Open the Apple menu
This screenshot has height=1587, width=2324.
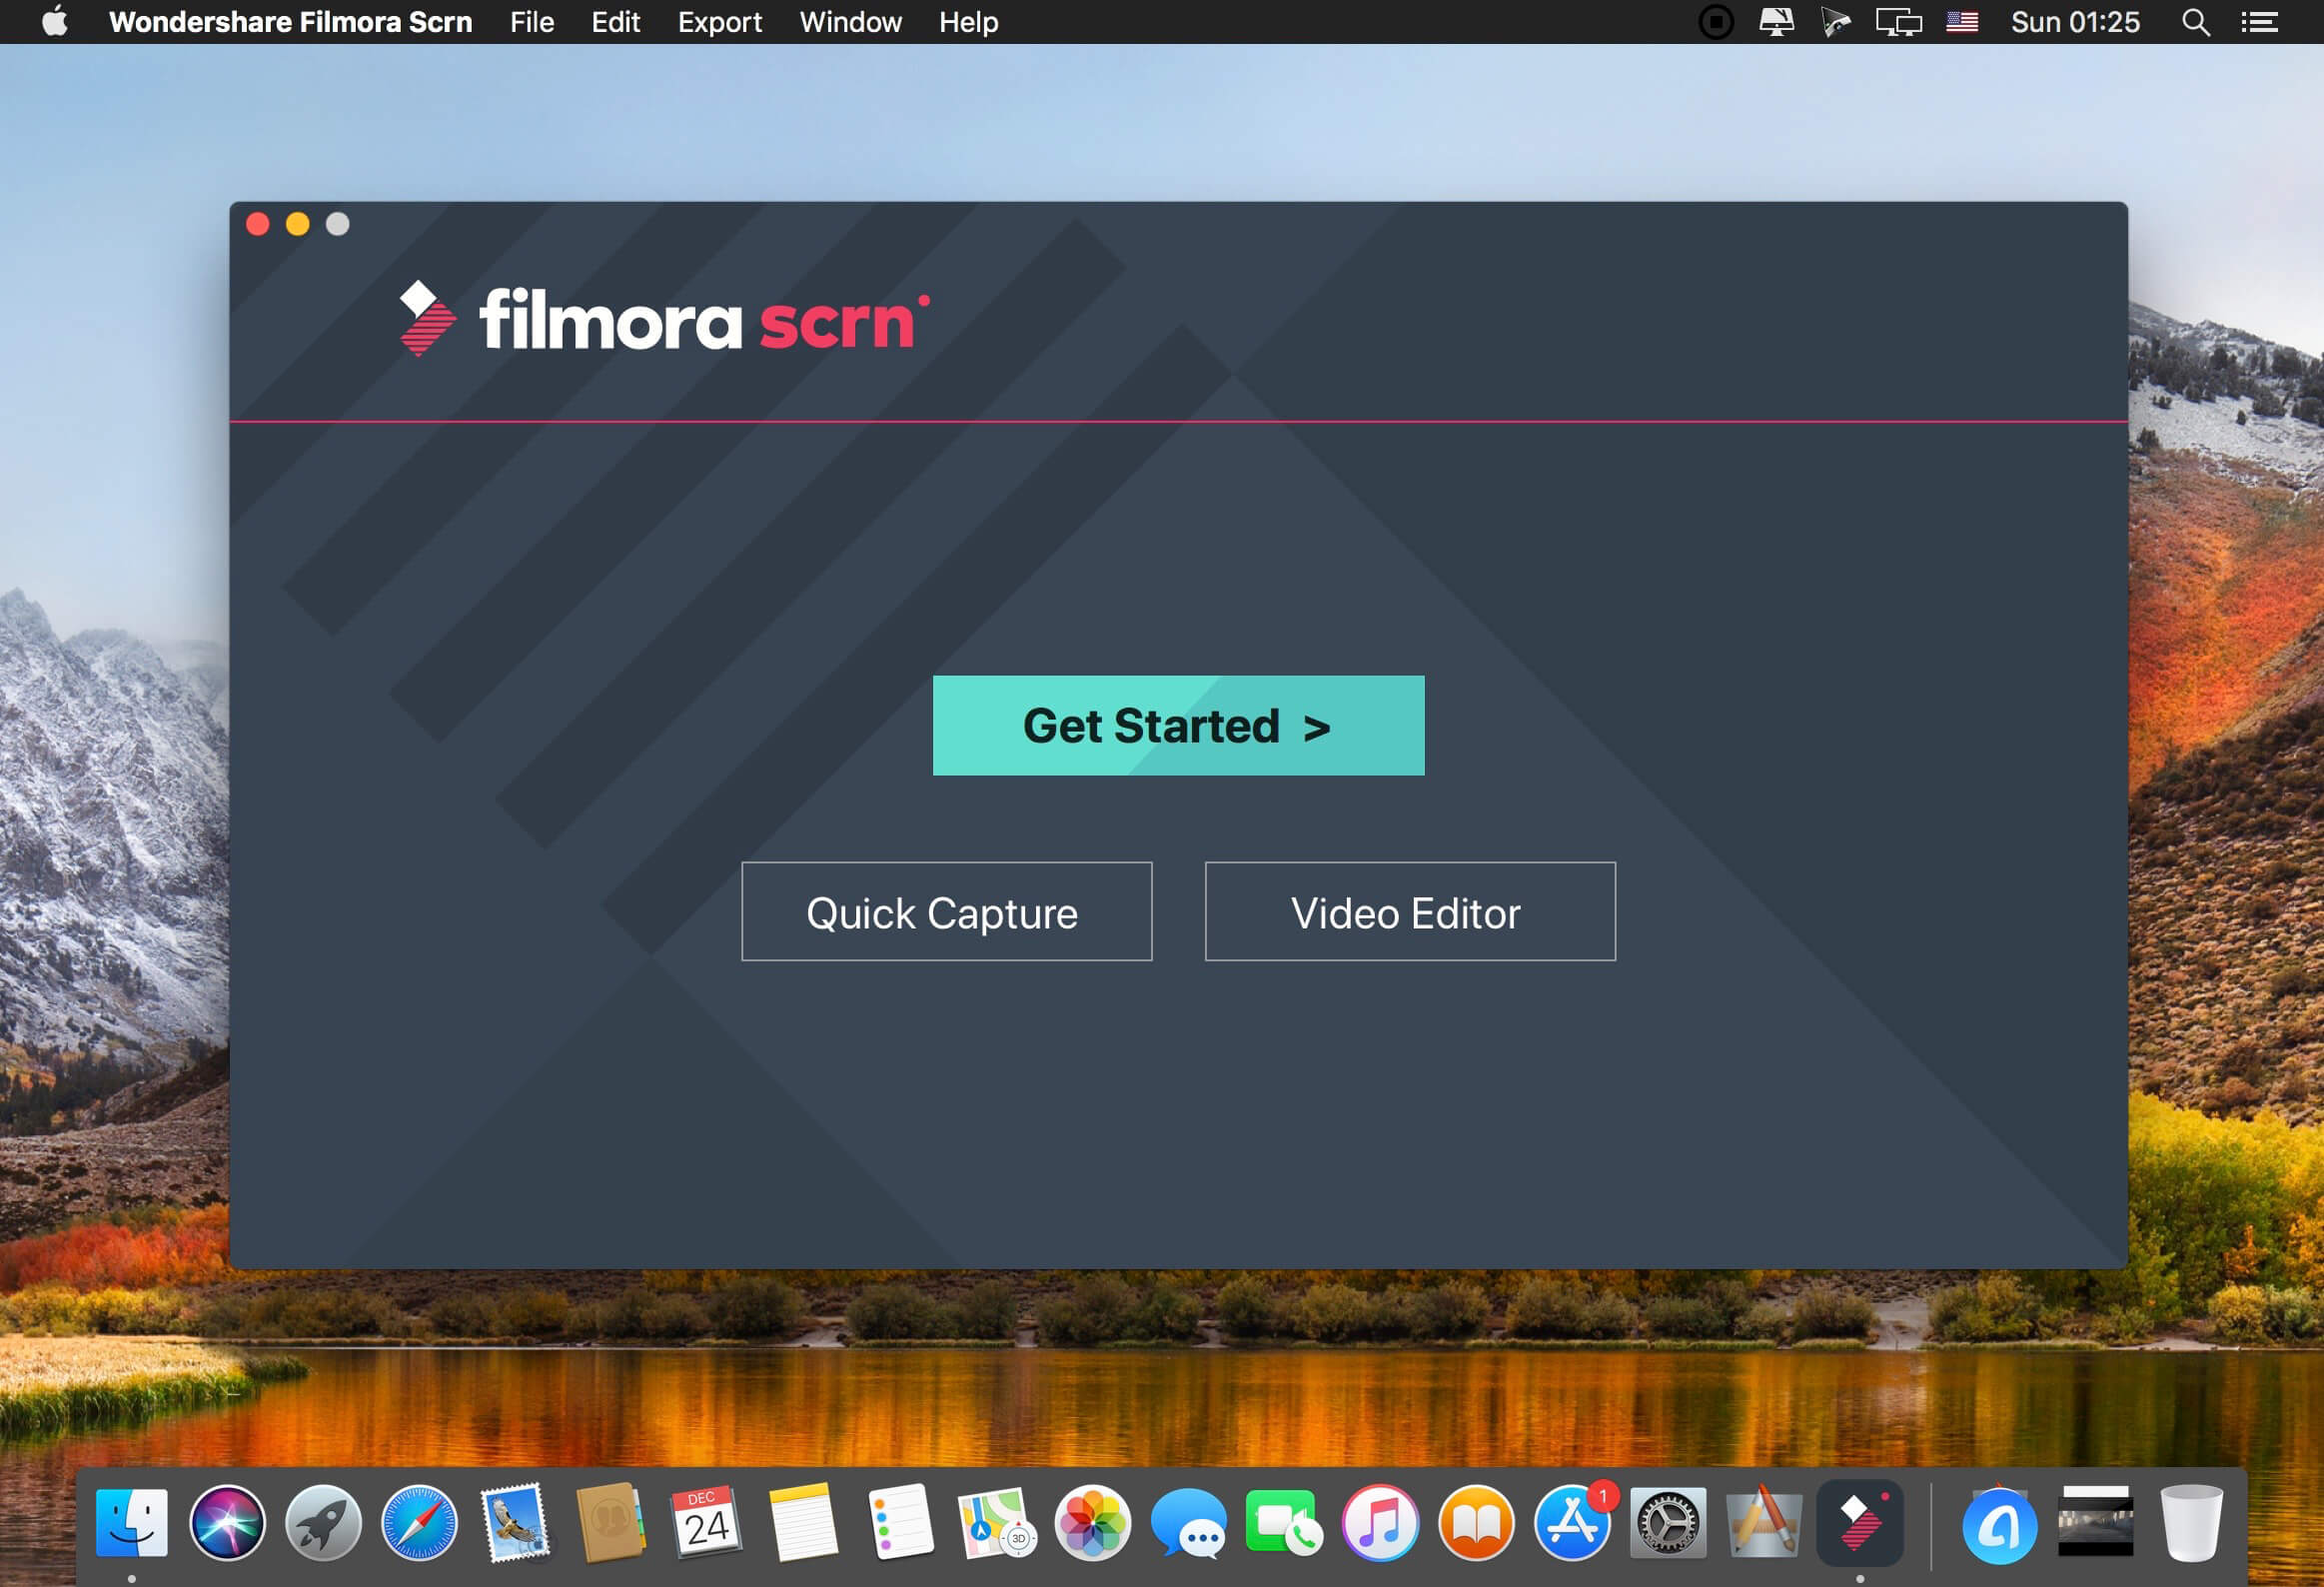[55, 21]
